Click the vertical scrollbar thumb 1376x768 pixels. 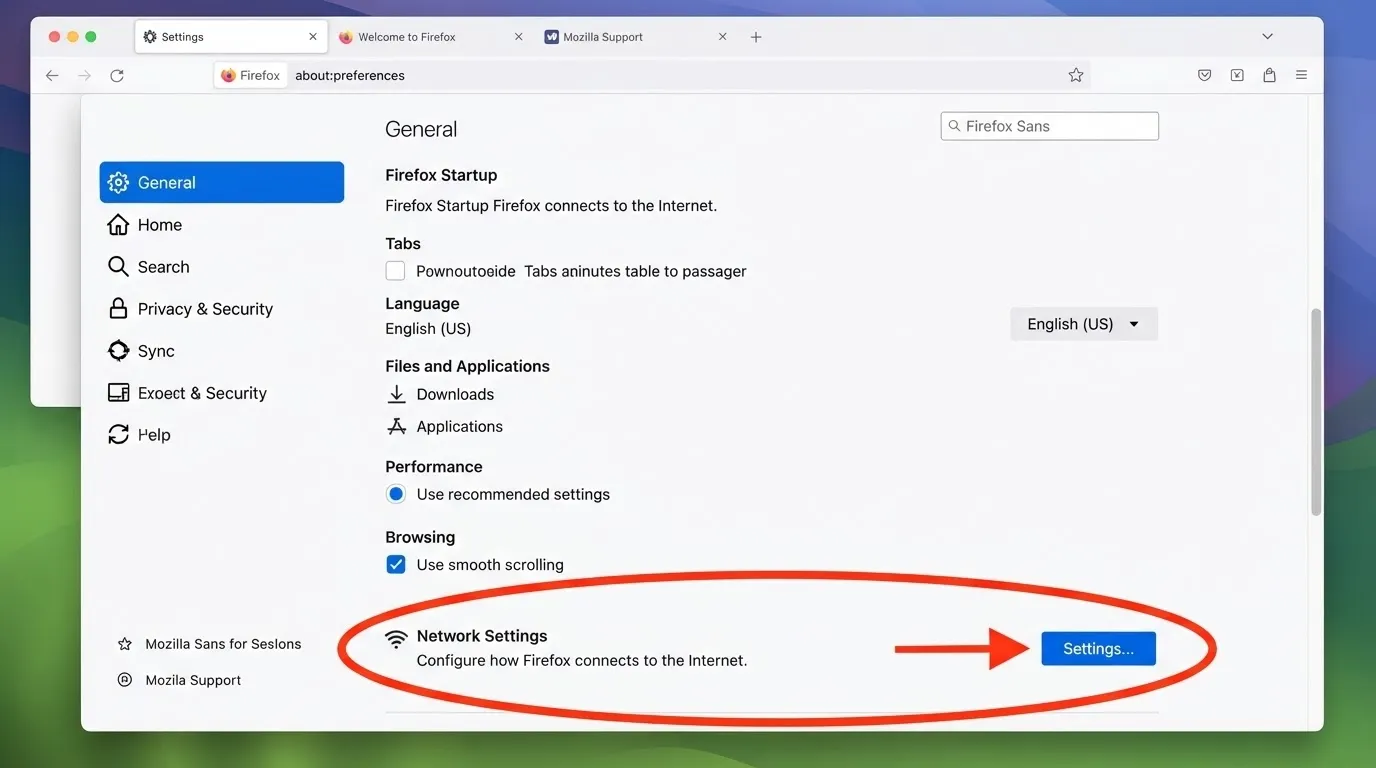point(1316,412)
